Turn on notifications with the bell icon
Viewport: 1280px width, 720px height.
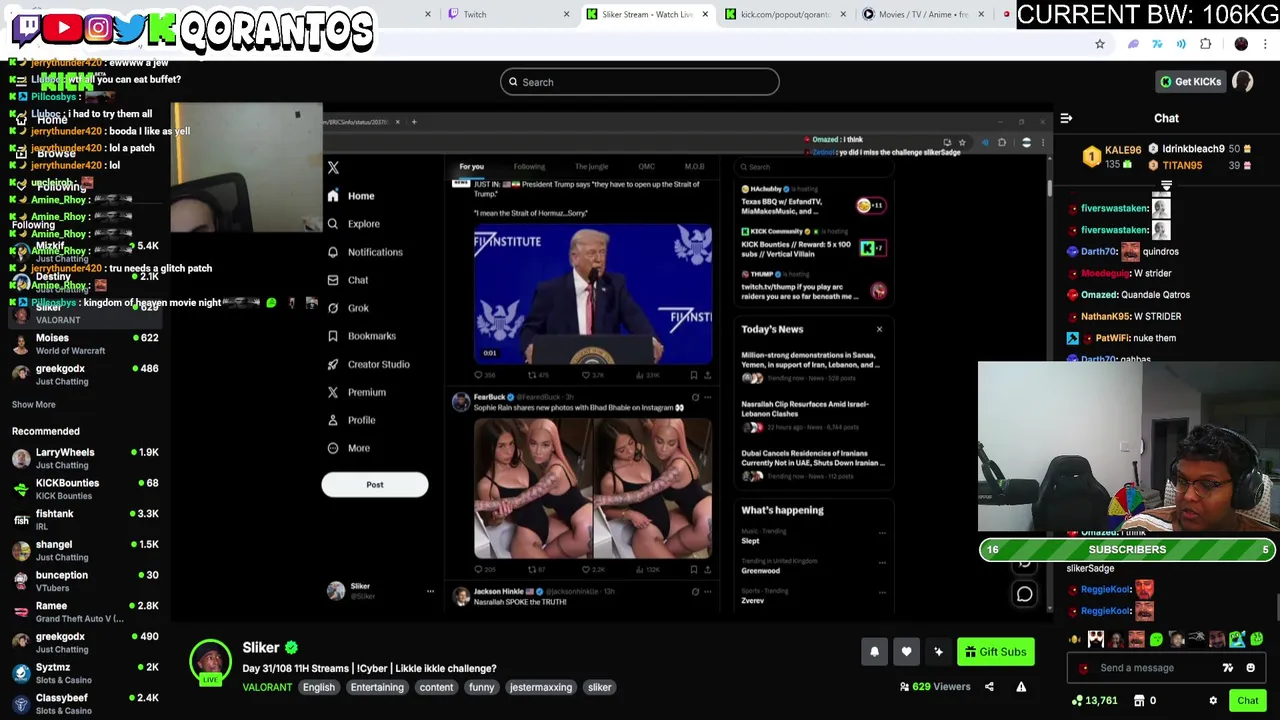[x=874, y=652]
